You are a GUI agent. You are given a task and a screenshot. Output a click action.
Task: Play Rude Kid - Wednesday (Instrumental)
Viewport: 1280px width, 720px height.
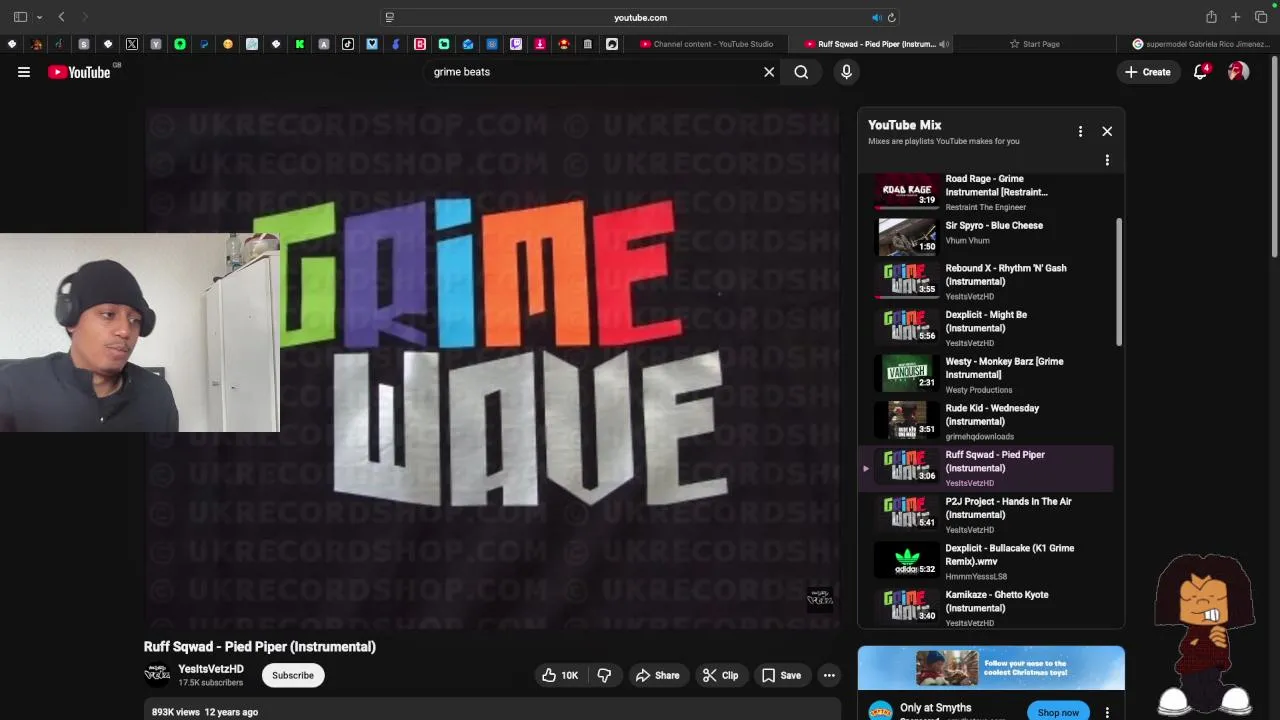coord(986,421)
